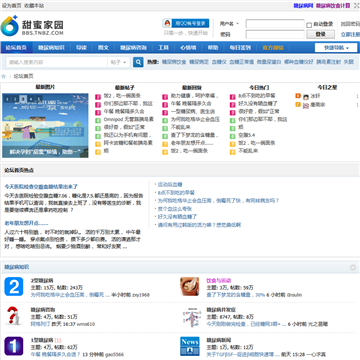Click the 论坛首页 breadcrumb link
Viewport: 360px width, 360px height.
[x=23, y=76]
